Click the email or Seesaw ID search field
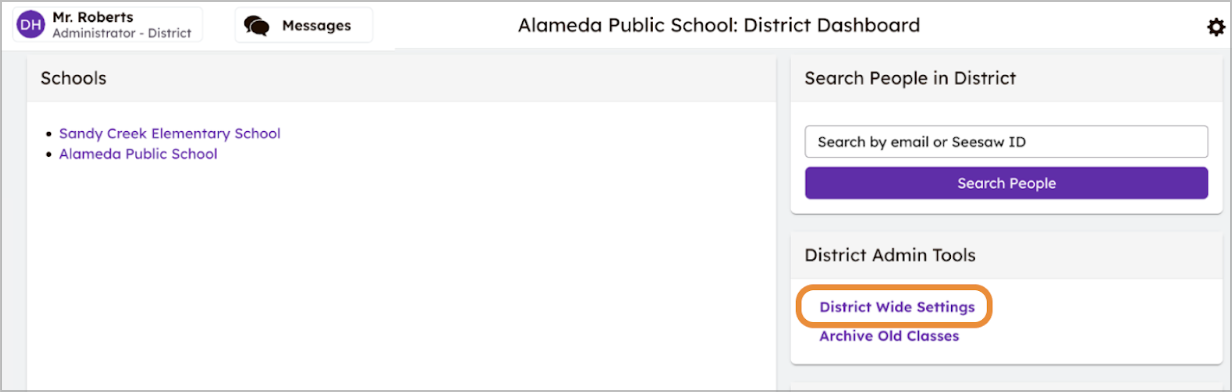The height and width of the screenshot is (392, 1232). tap(1006, 142)
